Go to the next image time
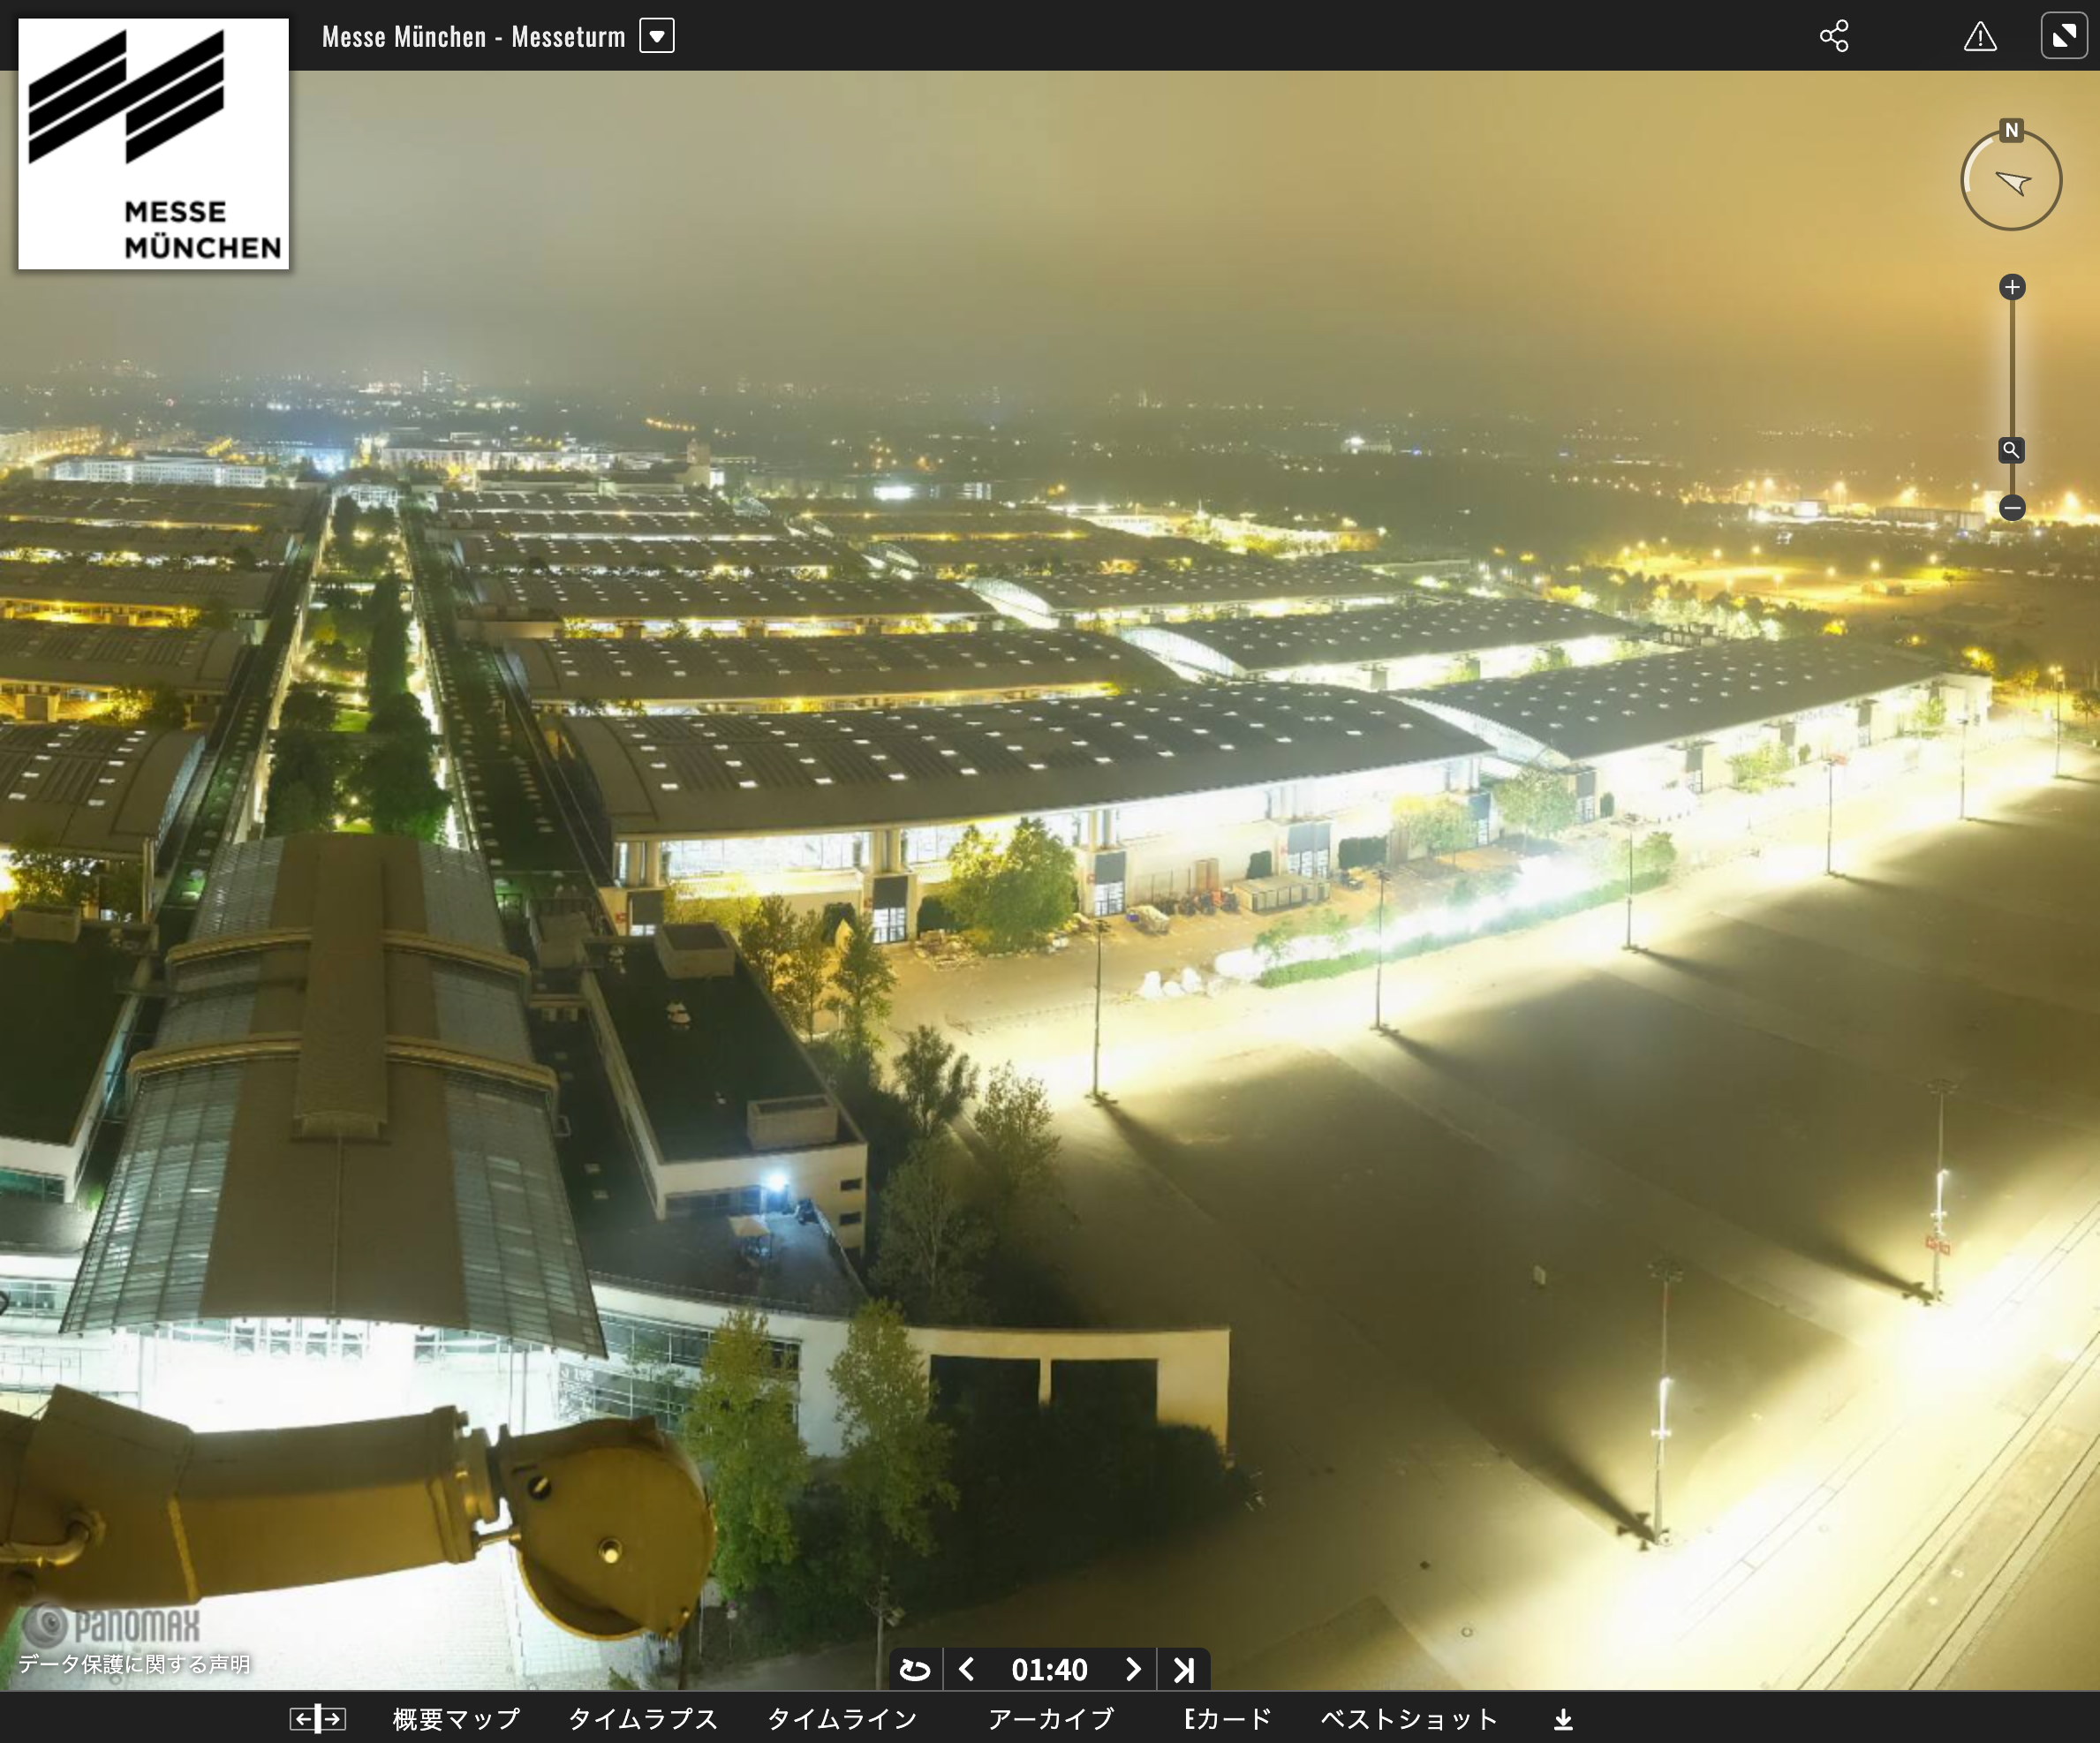Screen dimensions: 2100x1743 pyautogui.click(x=1132, y=1669)
